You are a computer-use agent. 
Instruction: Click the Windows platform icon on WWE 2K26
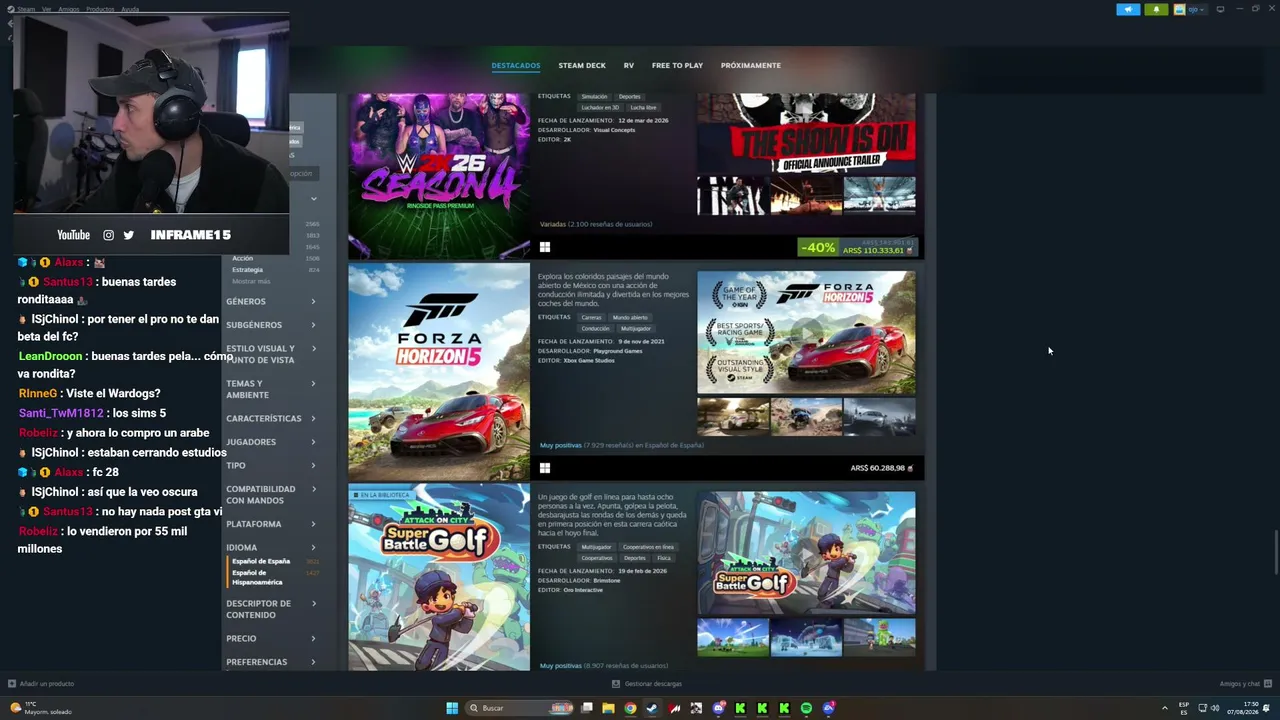pyautogui.click(x=545, y=247)
